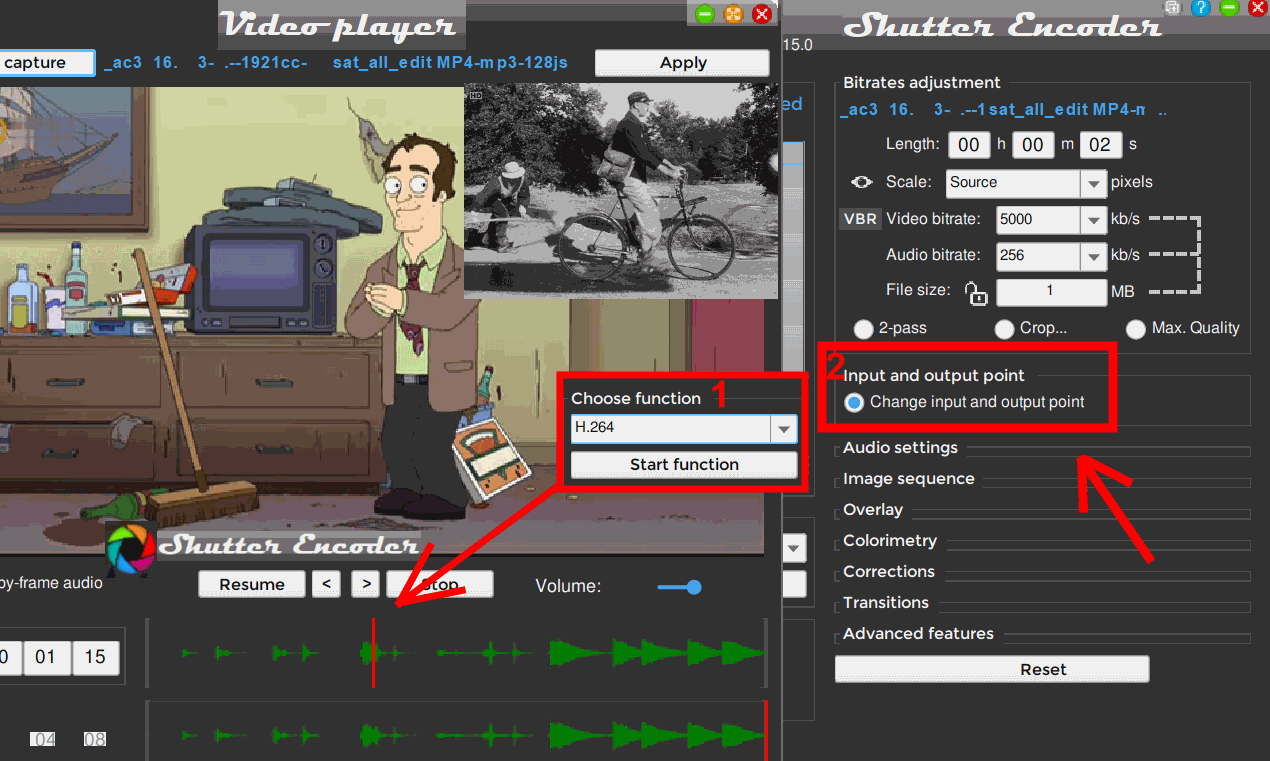Click file name text in Video player header
The width and height of the screenshot is (1270, 761).
(x=336, y=63)
